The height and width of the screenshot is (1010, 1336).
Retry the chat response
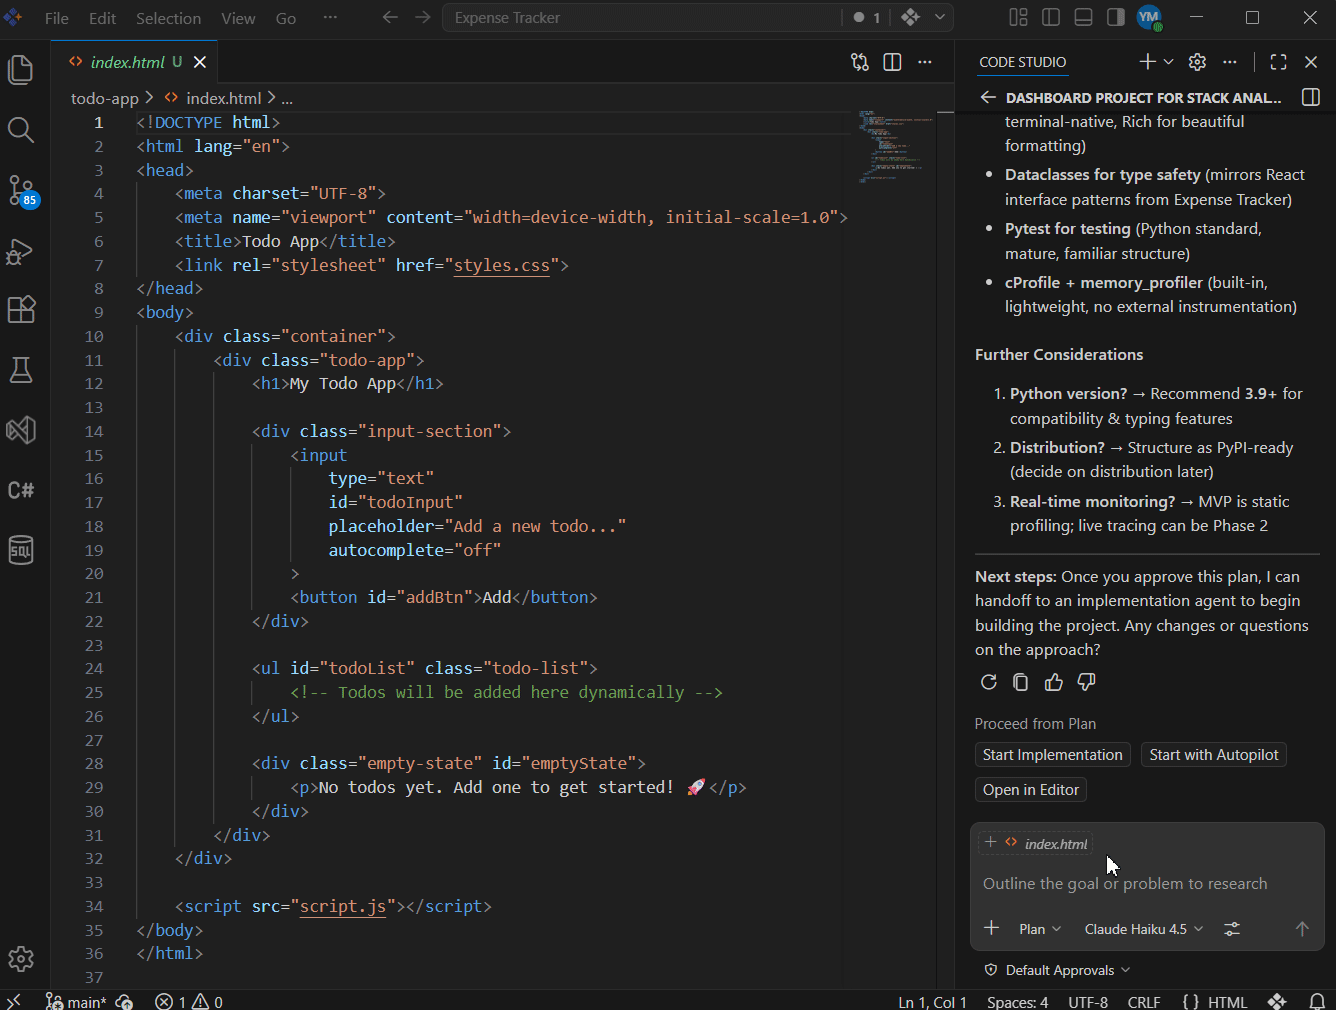(989, 682)
